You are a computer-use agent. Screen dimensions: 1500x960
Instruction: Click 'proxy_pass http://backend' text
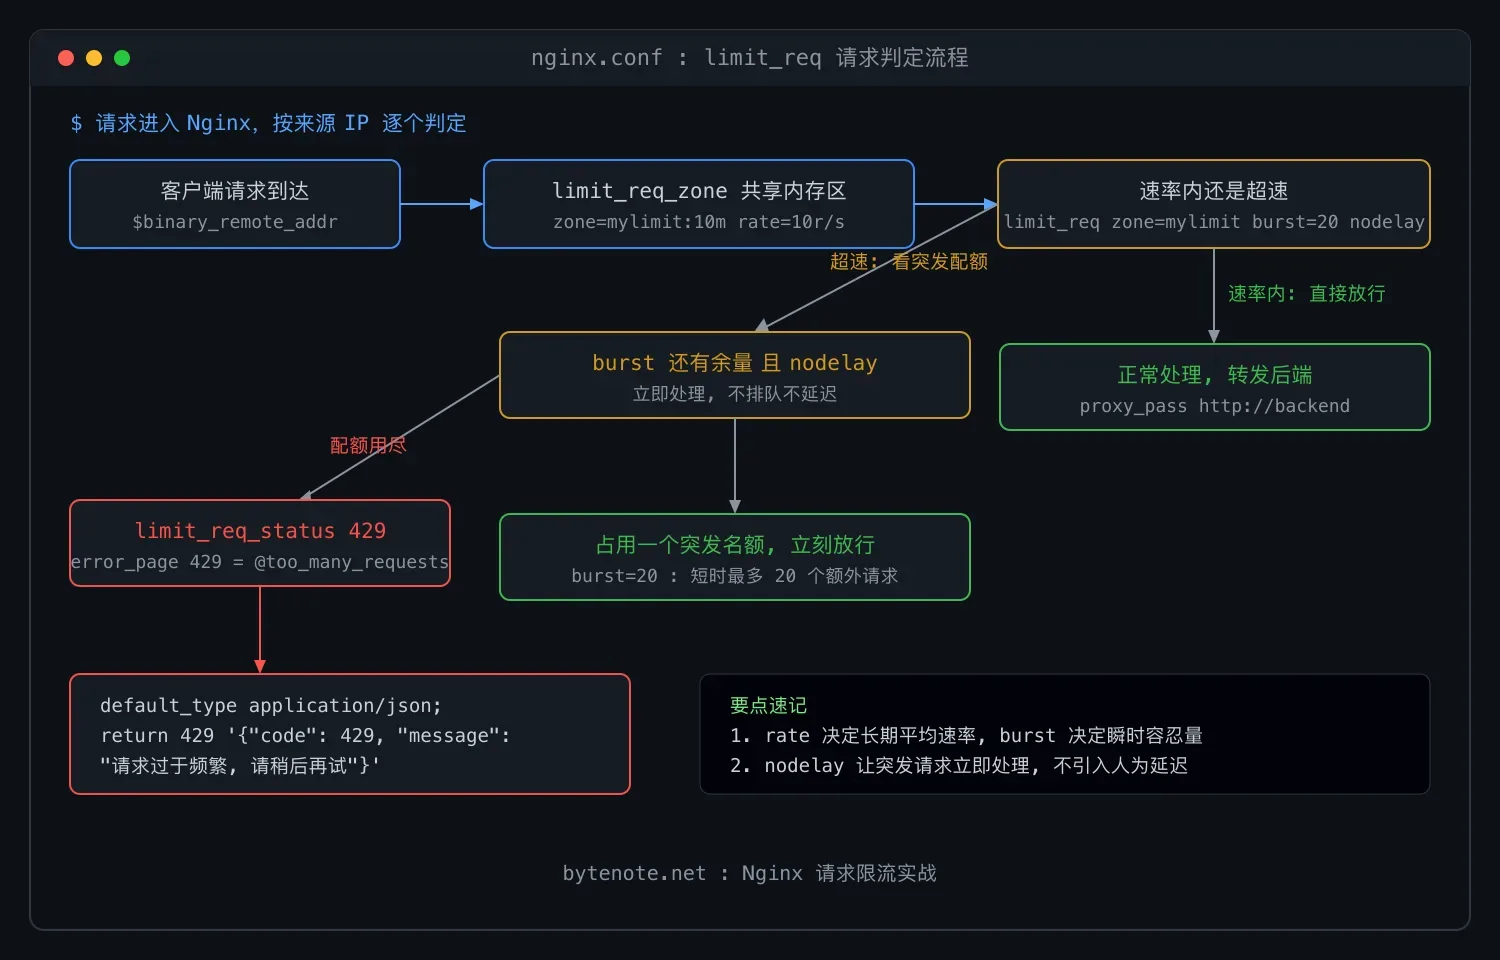click(x=1215, y=406)
